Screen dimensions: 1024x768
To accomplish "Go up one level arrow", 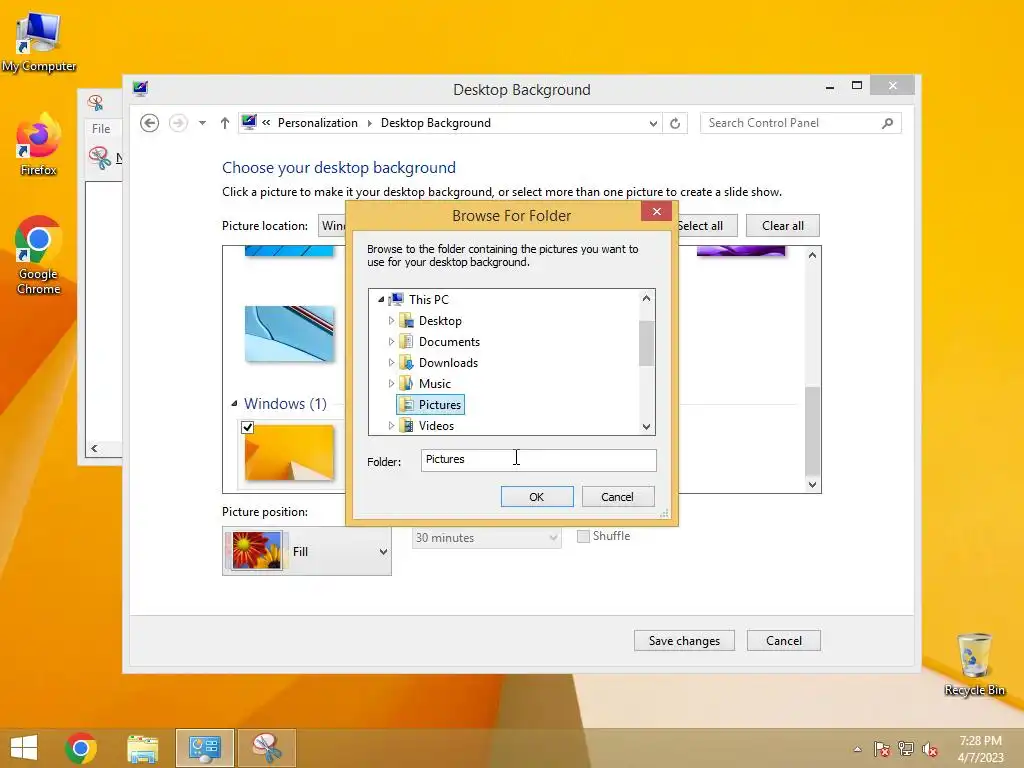I will pos(225,123).
